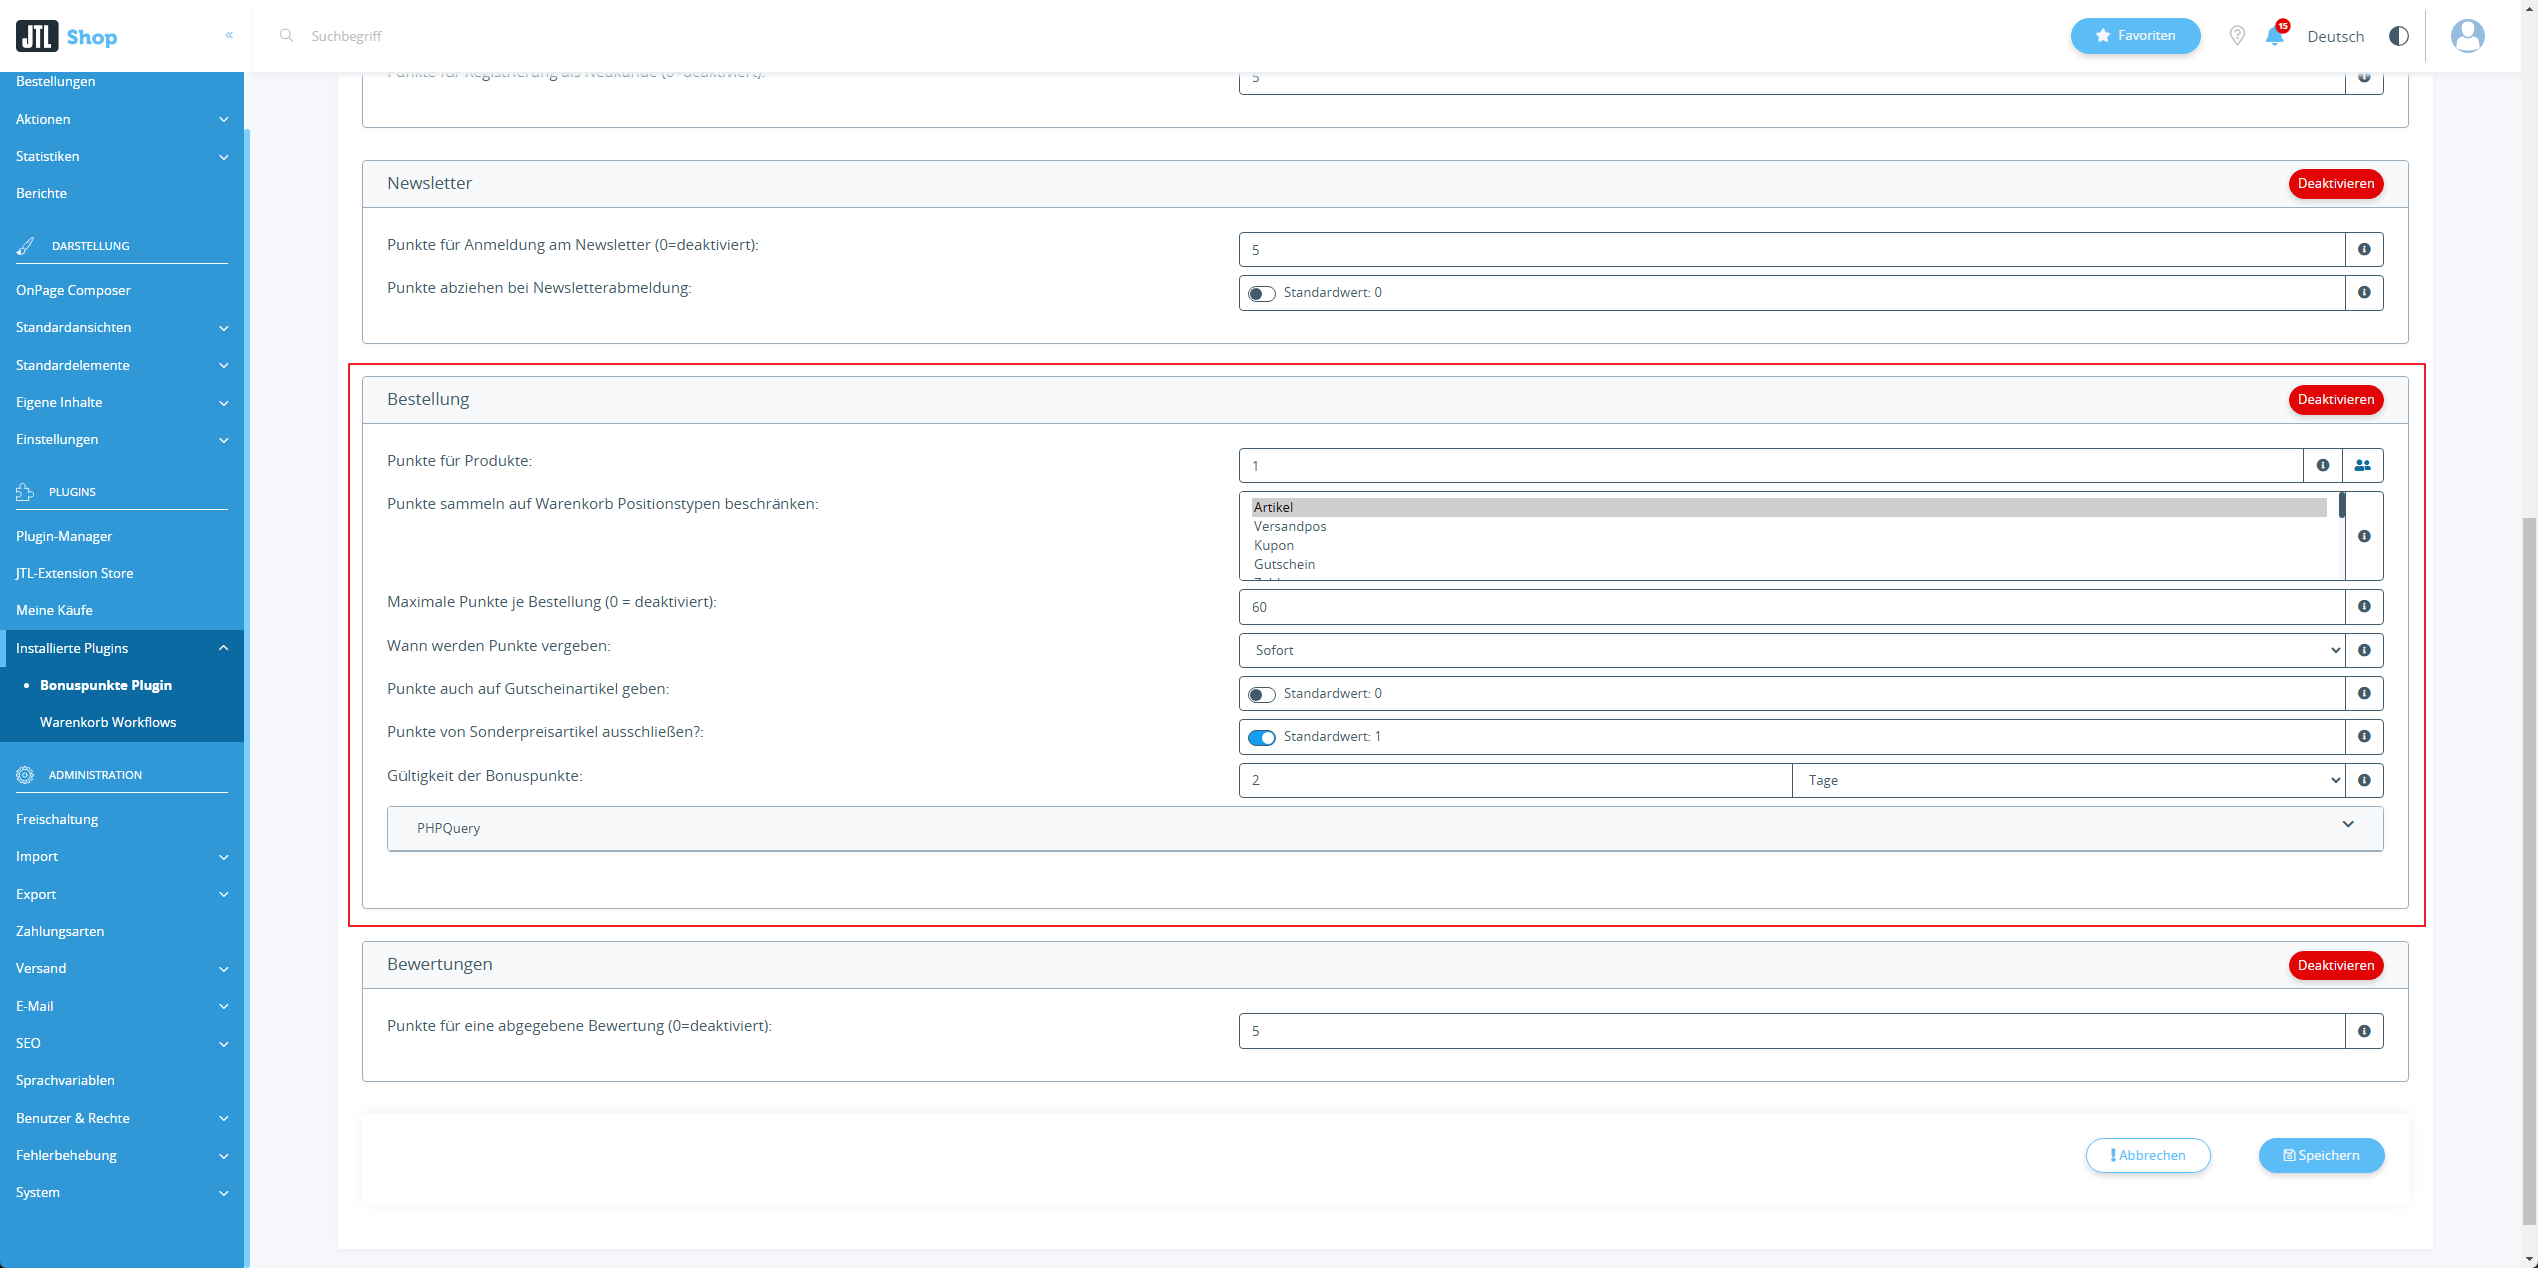Expand the Versand menu
The height and width of the screenshot is (1268, 2538).
122,968
